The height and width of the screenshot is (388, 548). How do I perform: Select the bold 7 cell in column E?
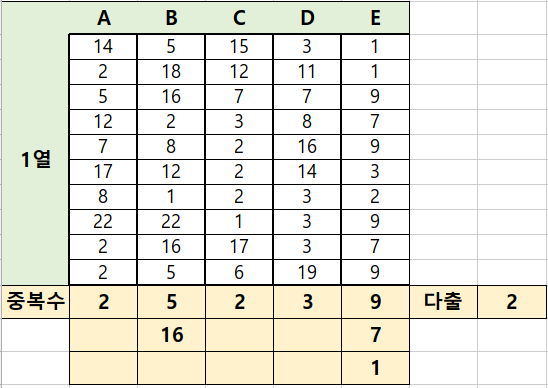pyautogui.click(x=375, y=335)
